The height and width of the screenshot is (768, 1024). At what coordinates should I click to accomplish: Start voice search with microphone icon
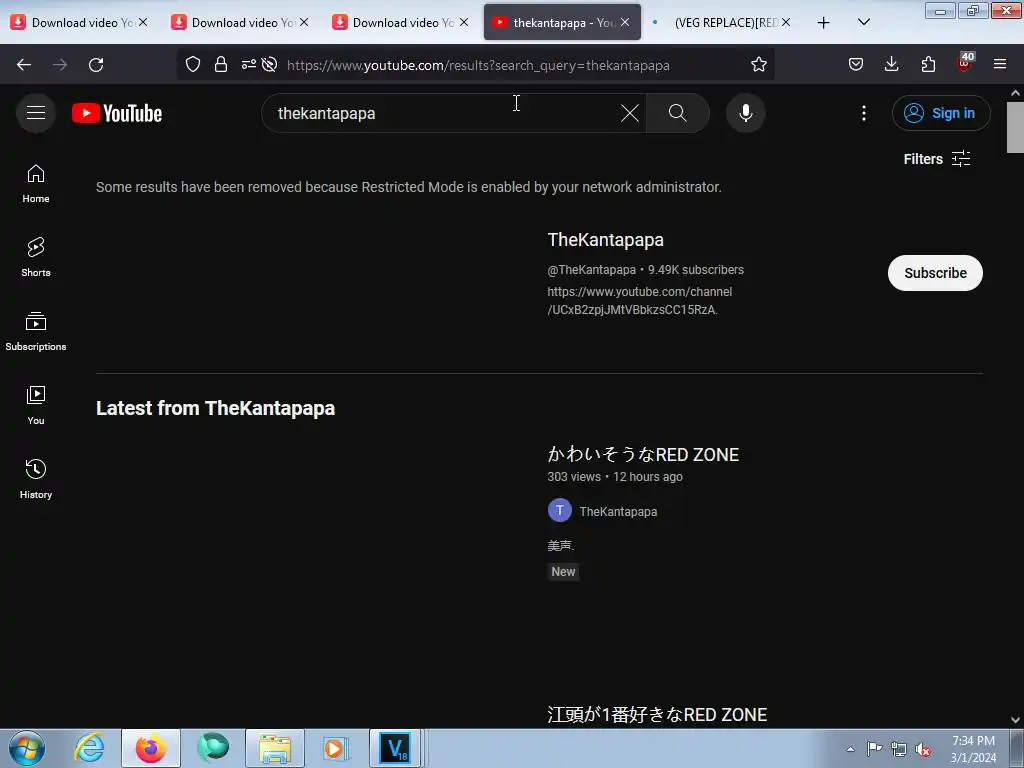(745, 113)
